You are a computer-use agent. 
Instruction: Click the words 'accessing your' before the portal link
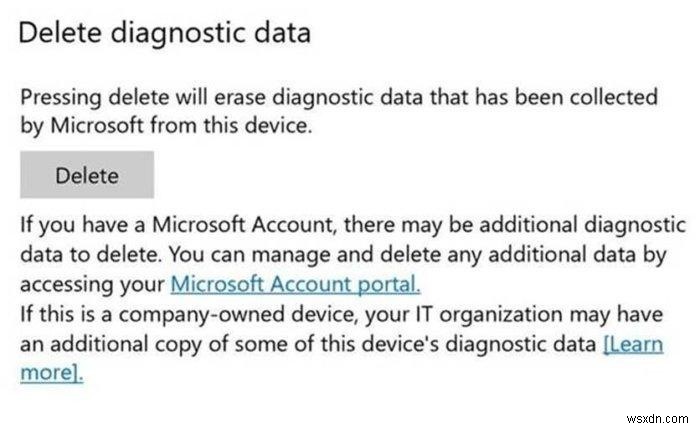tap(92, 283)
